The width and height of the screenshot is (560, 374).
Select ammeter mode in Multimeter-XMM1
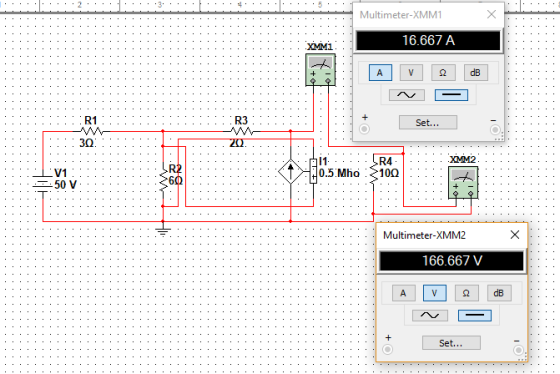point(380,73)
